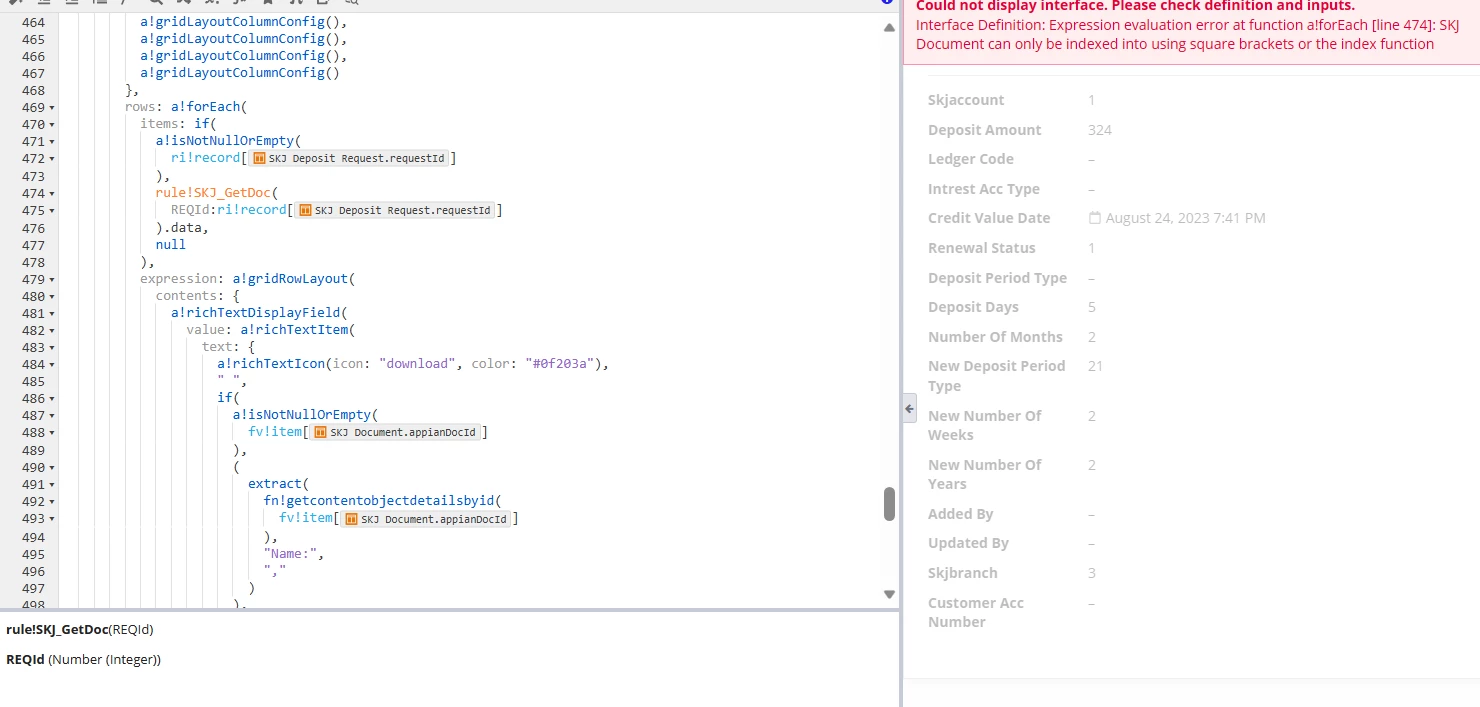This screenshot has height=707, width=1480.
Task: Collapse the code fold at line 469
Action: pyautogui.click(x=51, y=107)
